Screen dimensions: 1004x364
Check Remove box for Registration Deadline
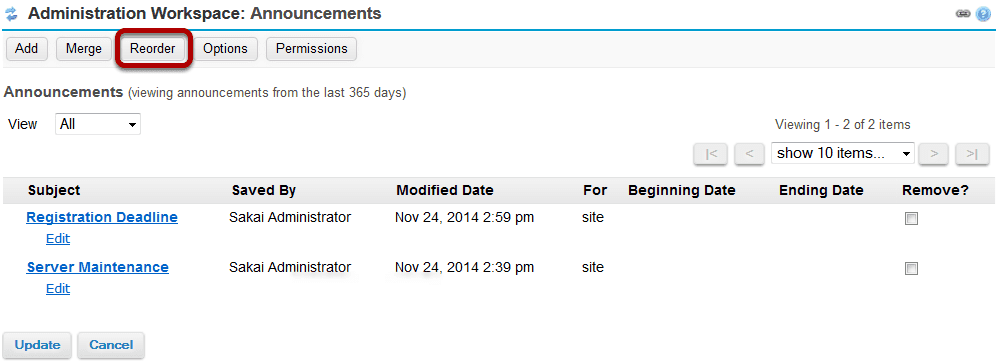(911, 219)
